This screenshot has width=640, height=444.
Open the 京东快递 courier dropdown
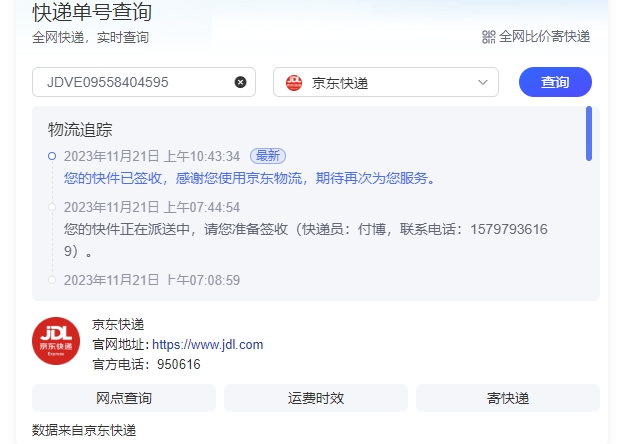point(386,82)
